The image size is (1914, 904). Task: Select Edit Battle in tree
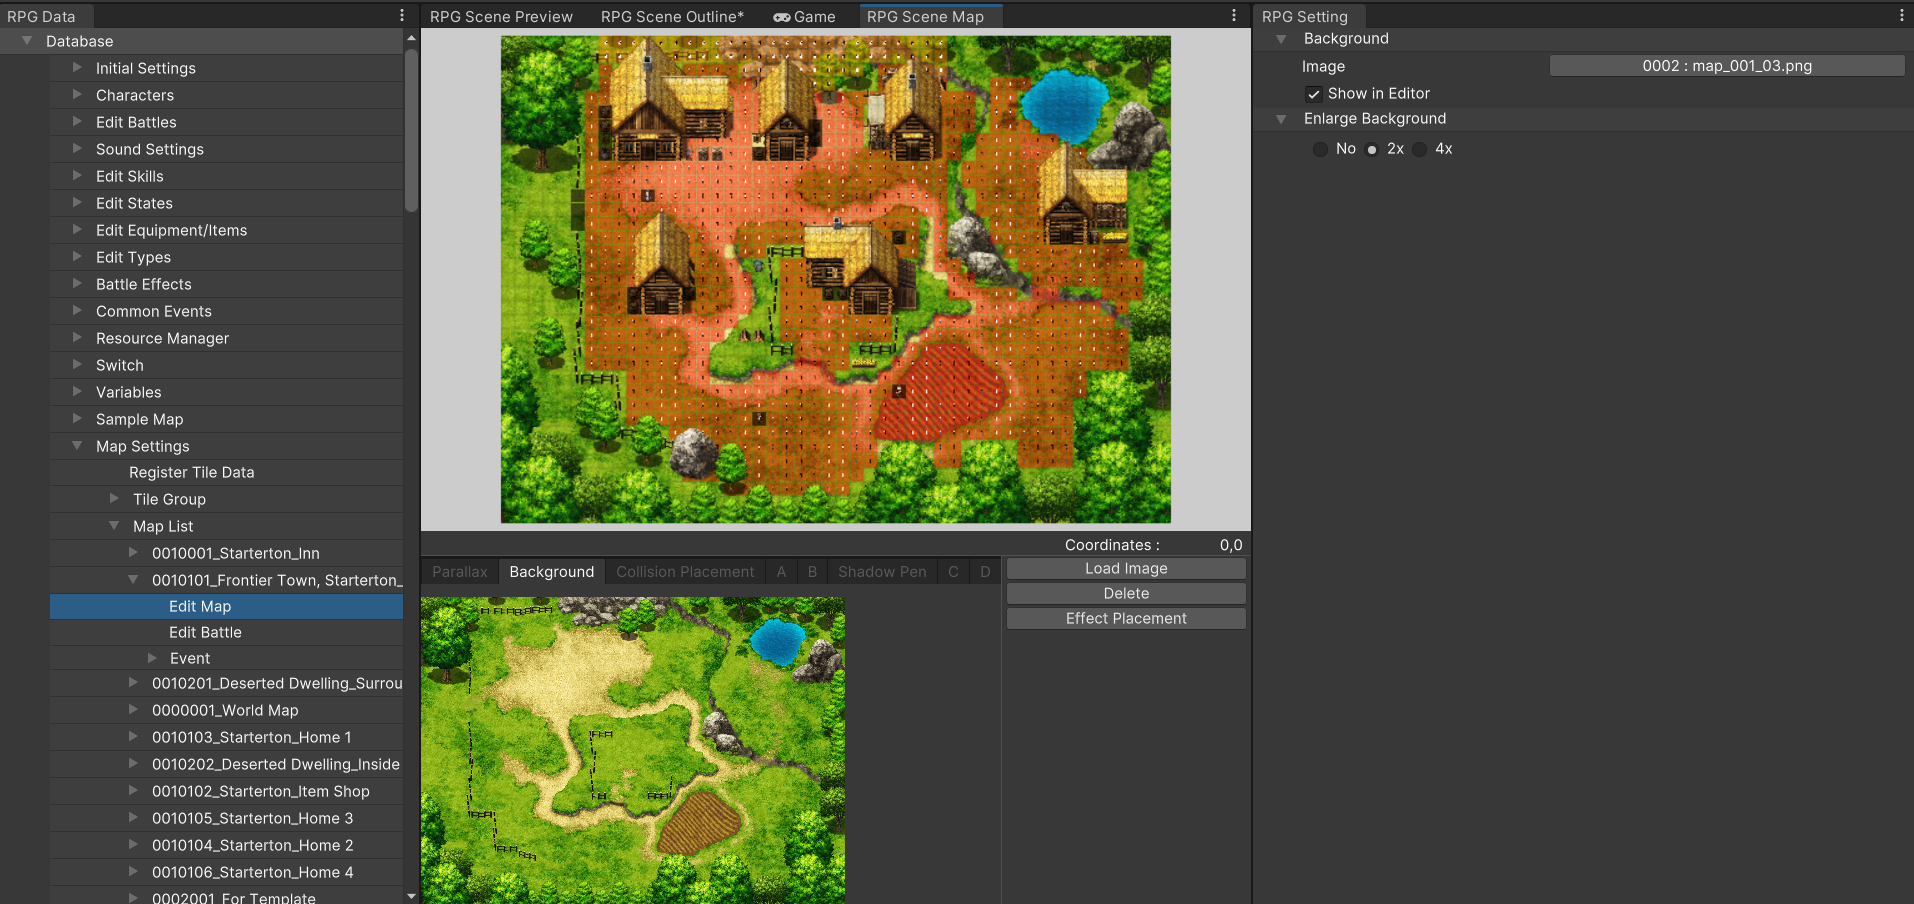(226, 632)
